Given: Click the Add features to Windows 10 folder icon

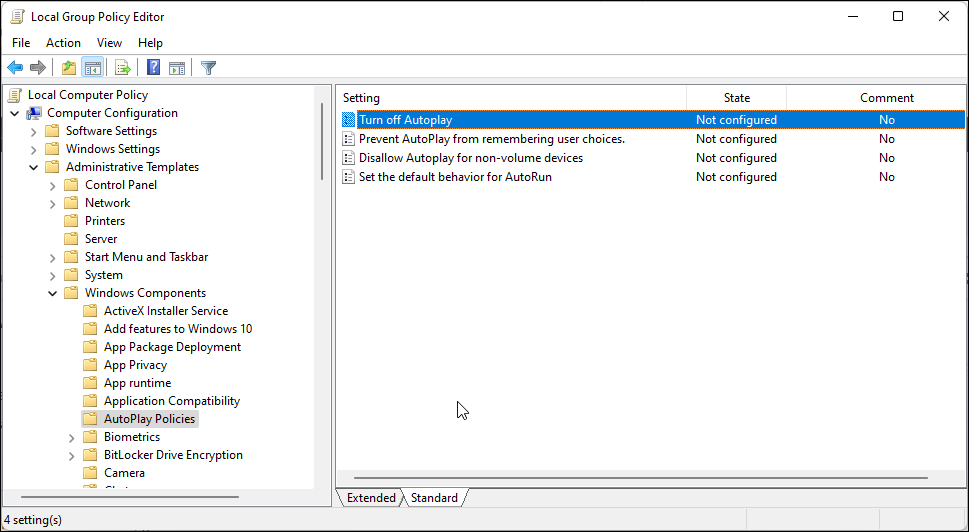Looking at the screenshot, I should pos(90,329).
